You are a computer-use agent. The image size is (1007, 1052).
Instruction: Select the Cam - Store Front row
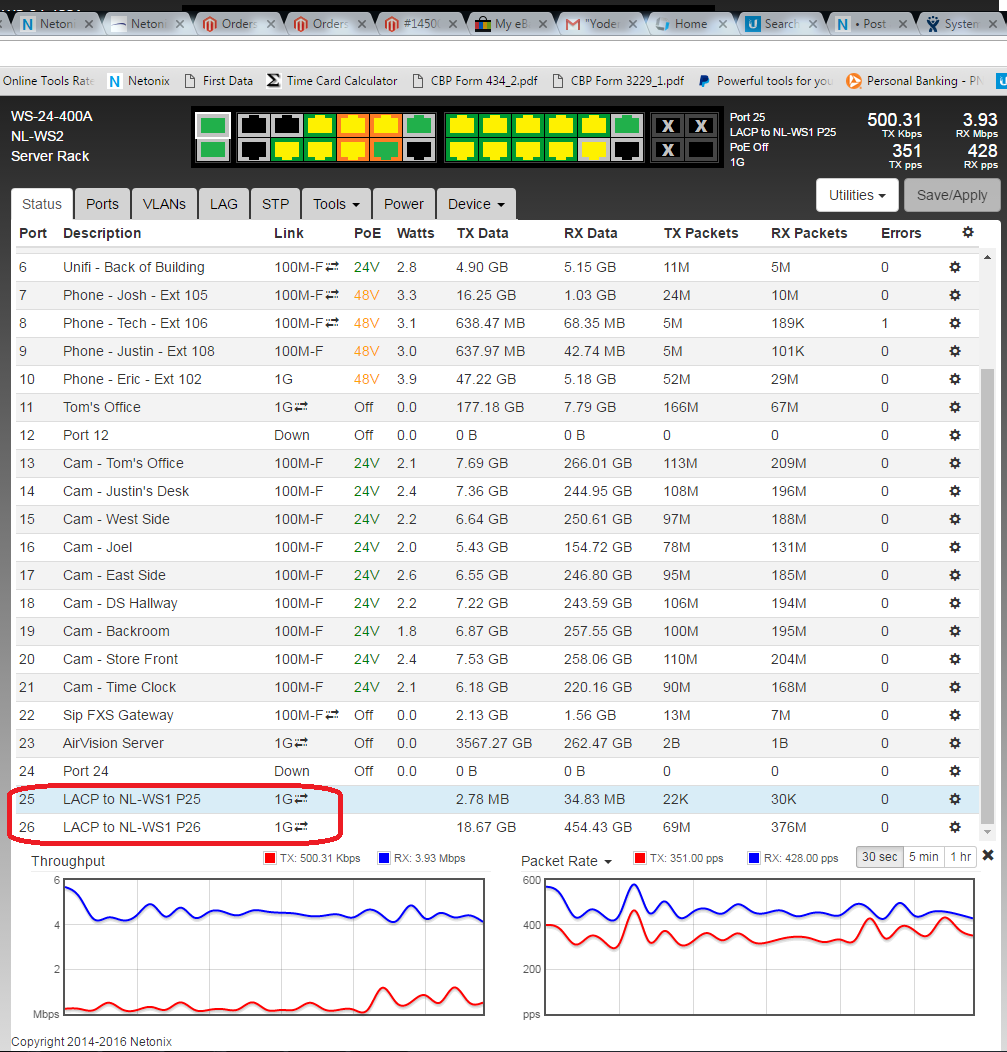[x=120, y=659]
